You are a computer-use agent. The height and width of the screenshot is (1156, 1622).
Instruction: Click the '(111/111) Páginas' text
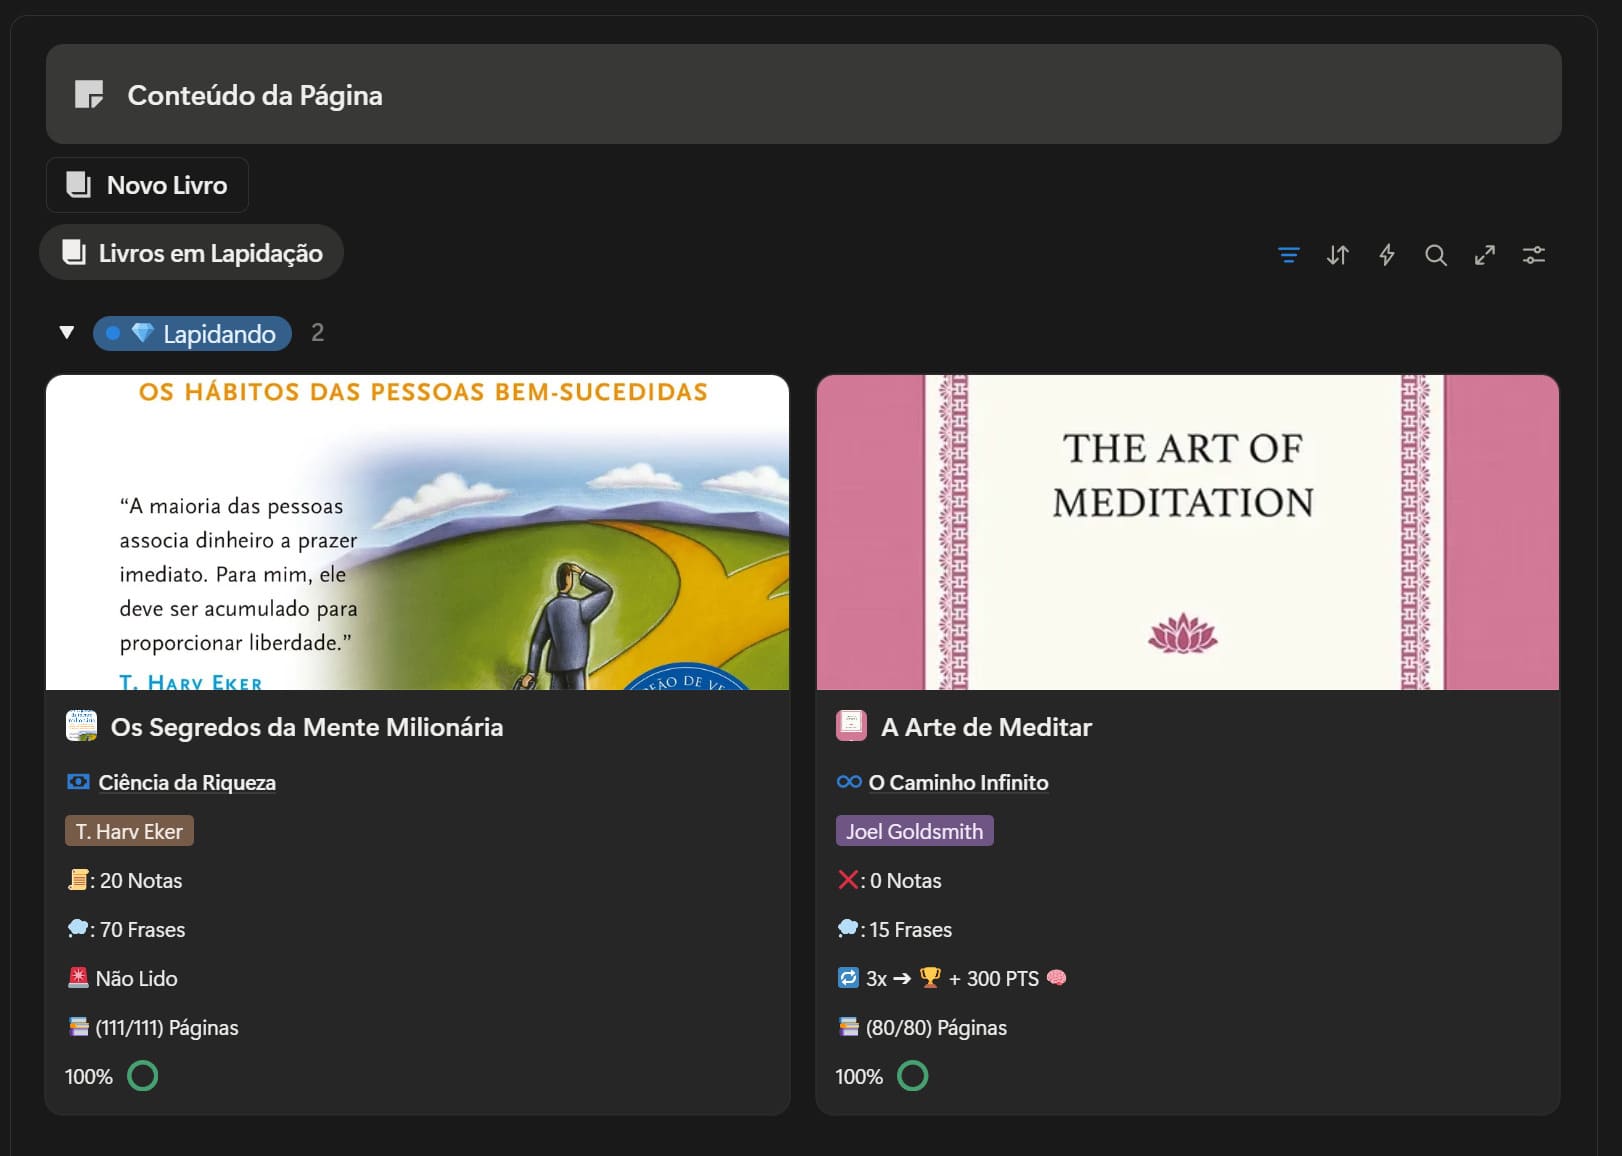[x=167, y=1027]
